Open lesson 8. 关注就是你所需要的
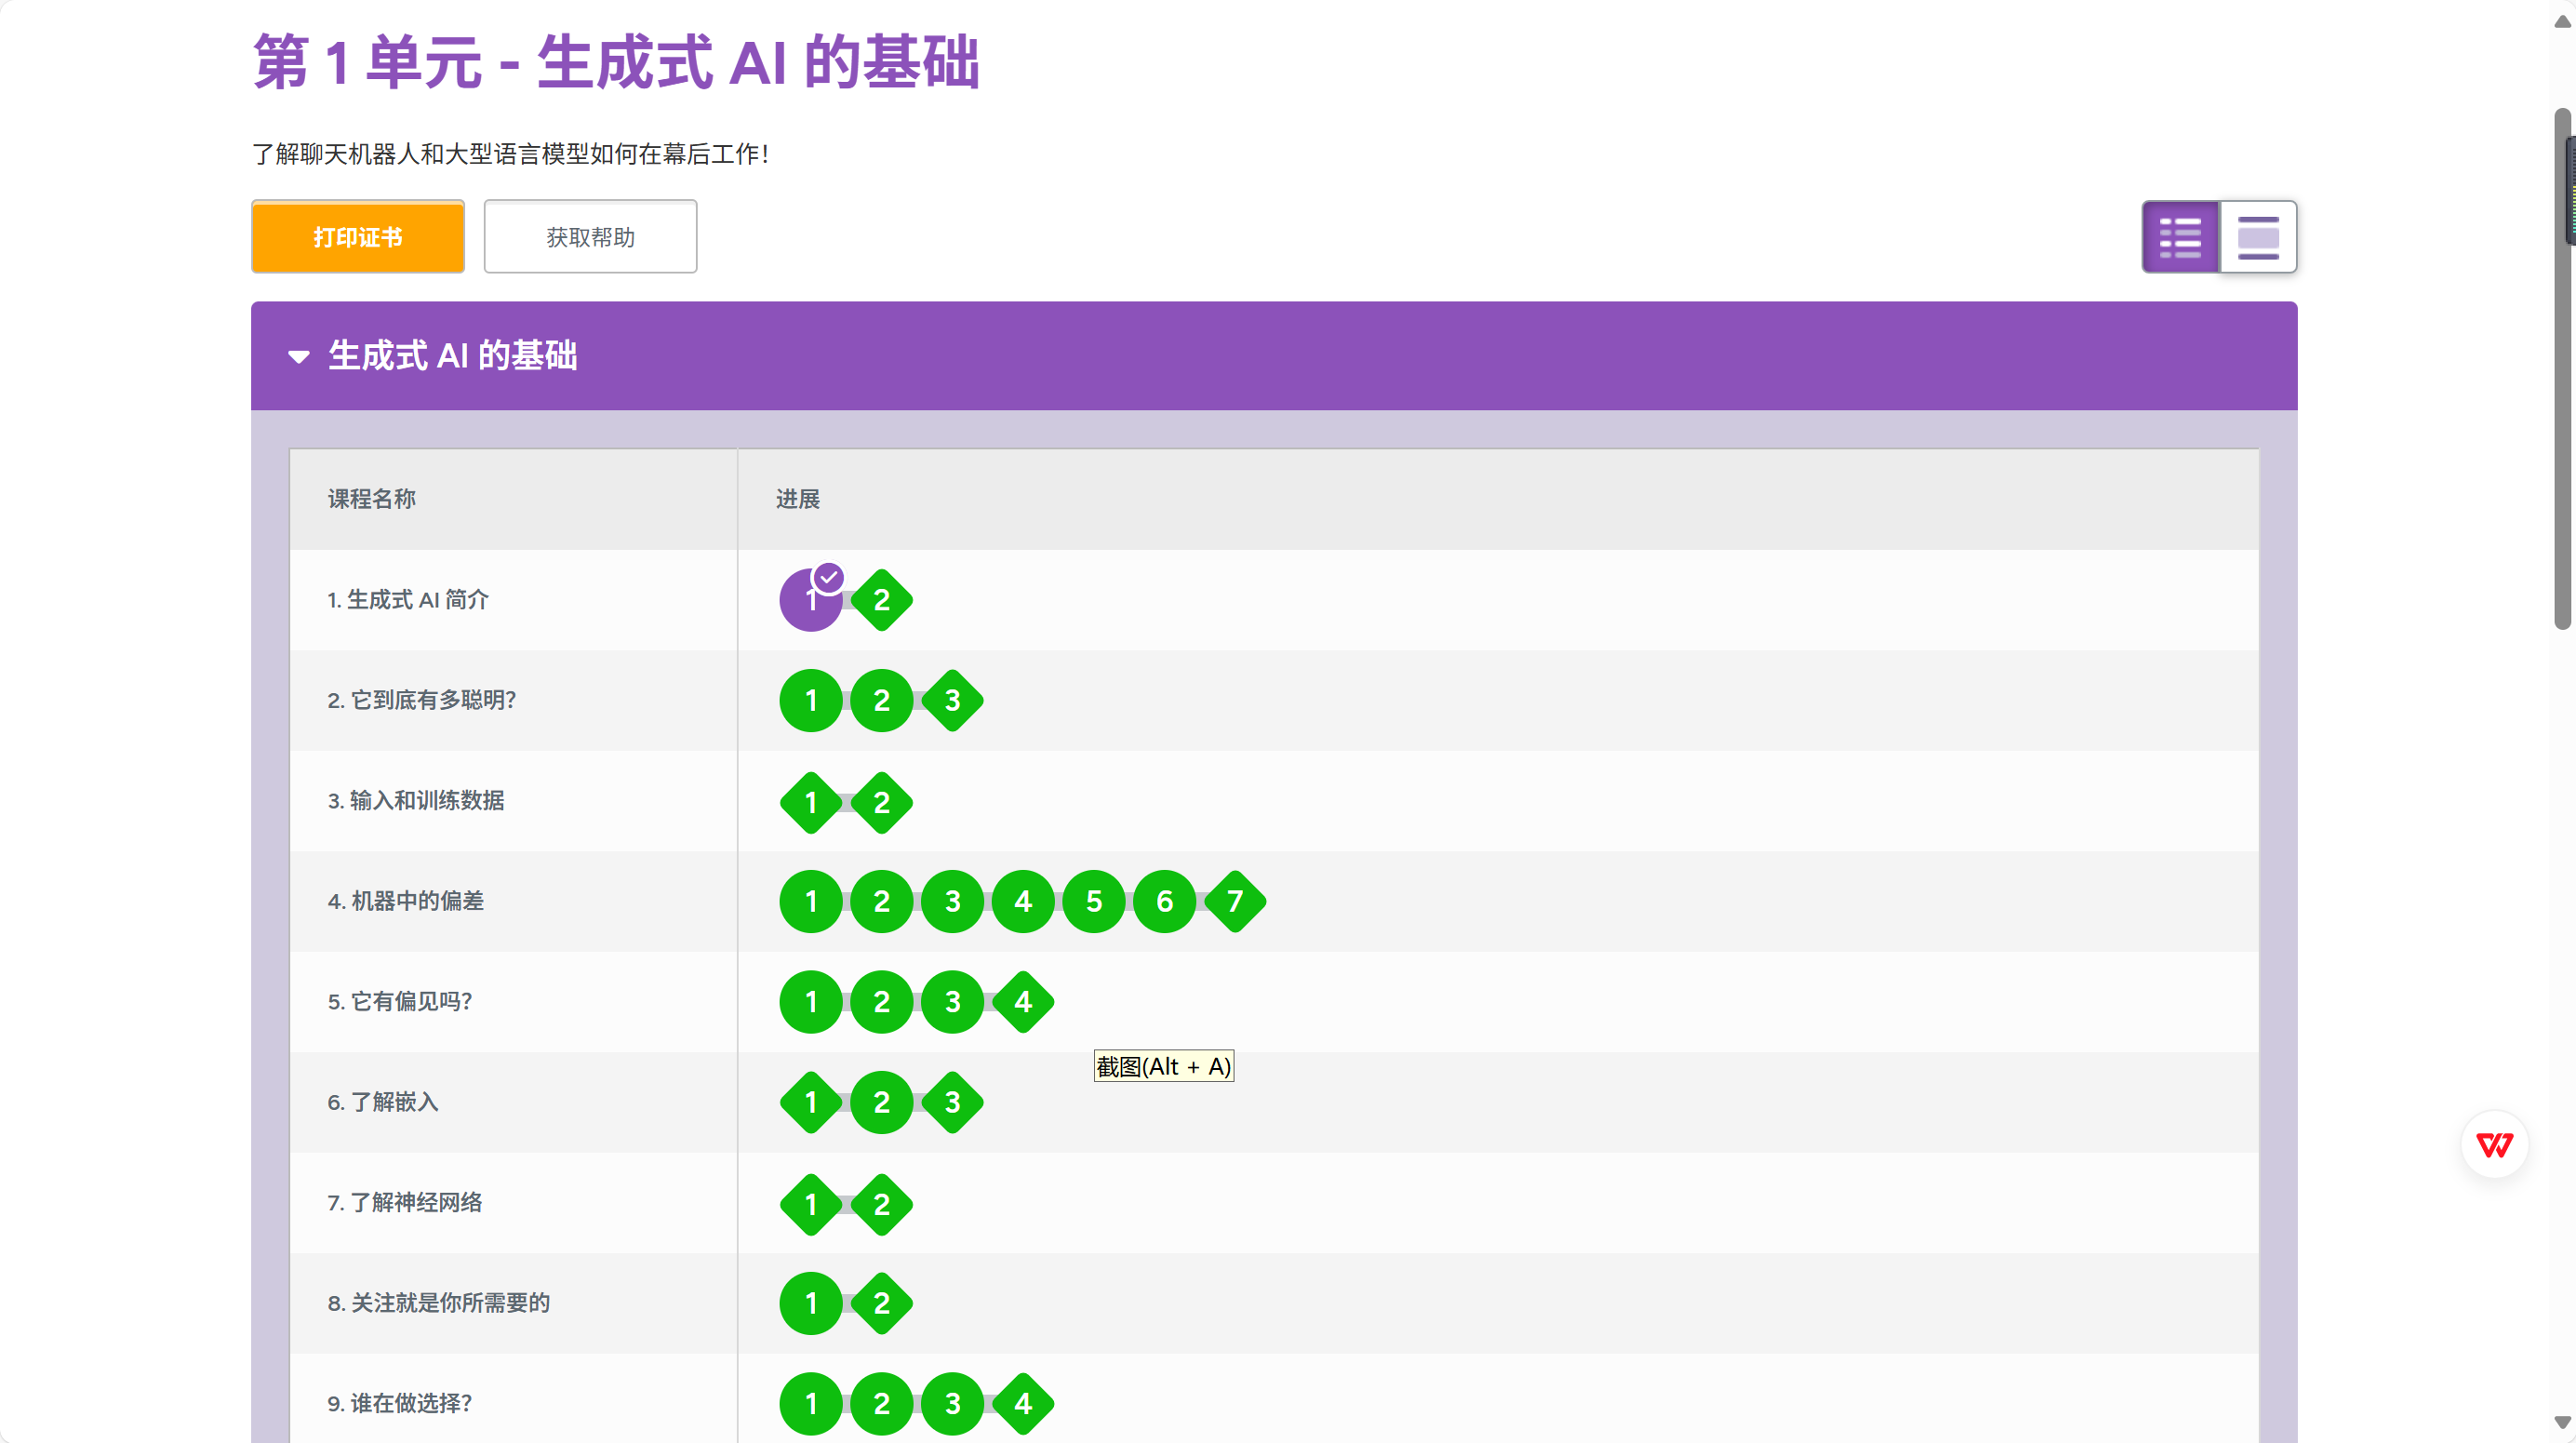This screenshot has width=2576, height=1443. (x=439, y=1303)
